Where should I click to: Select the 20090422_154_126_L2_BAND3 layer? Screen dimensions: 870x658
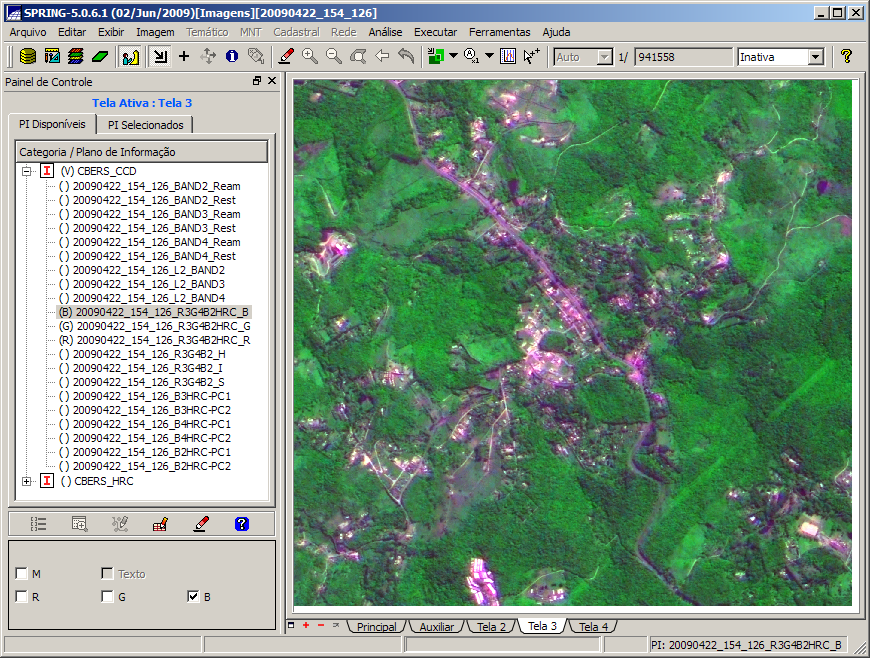[148, 284]
